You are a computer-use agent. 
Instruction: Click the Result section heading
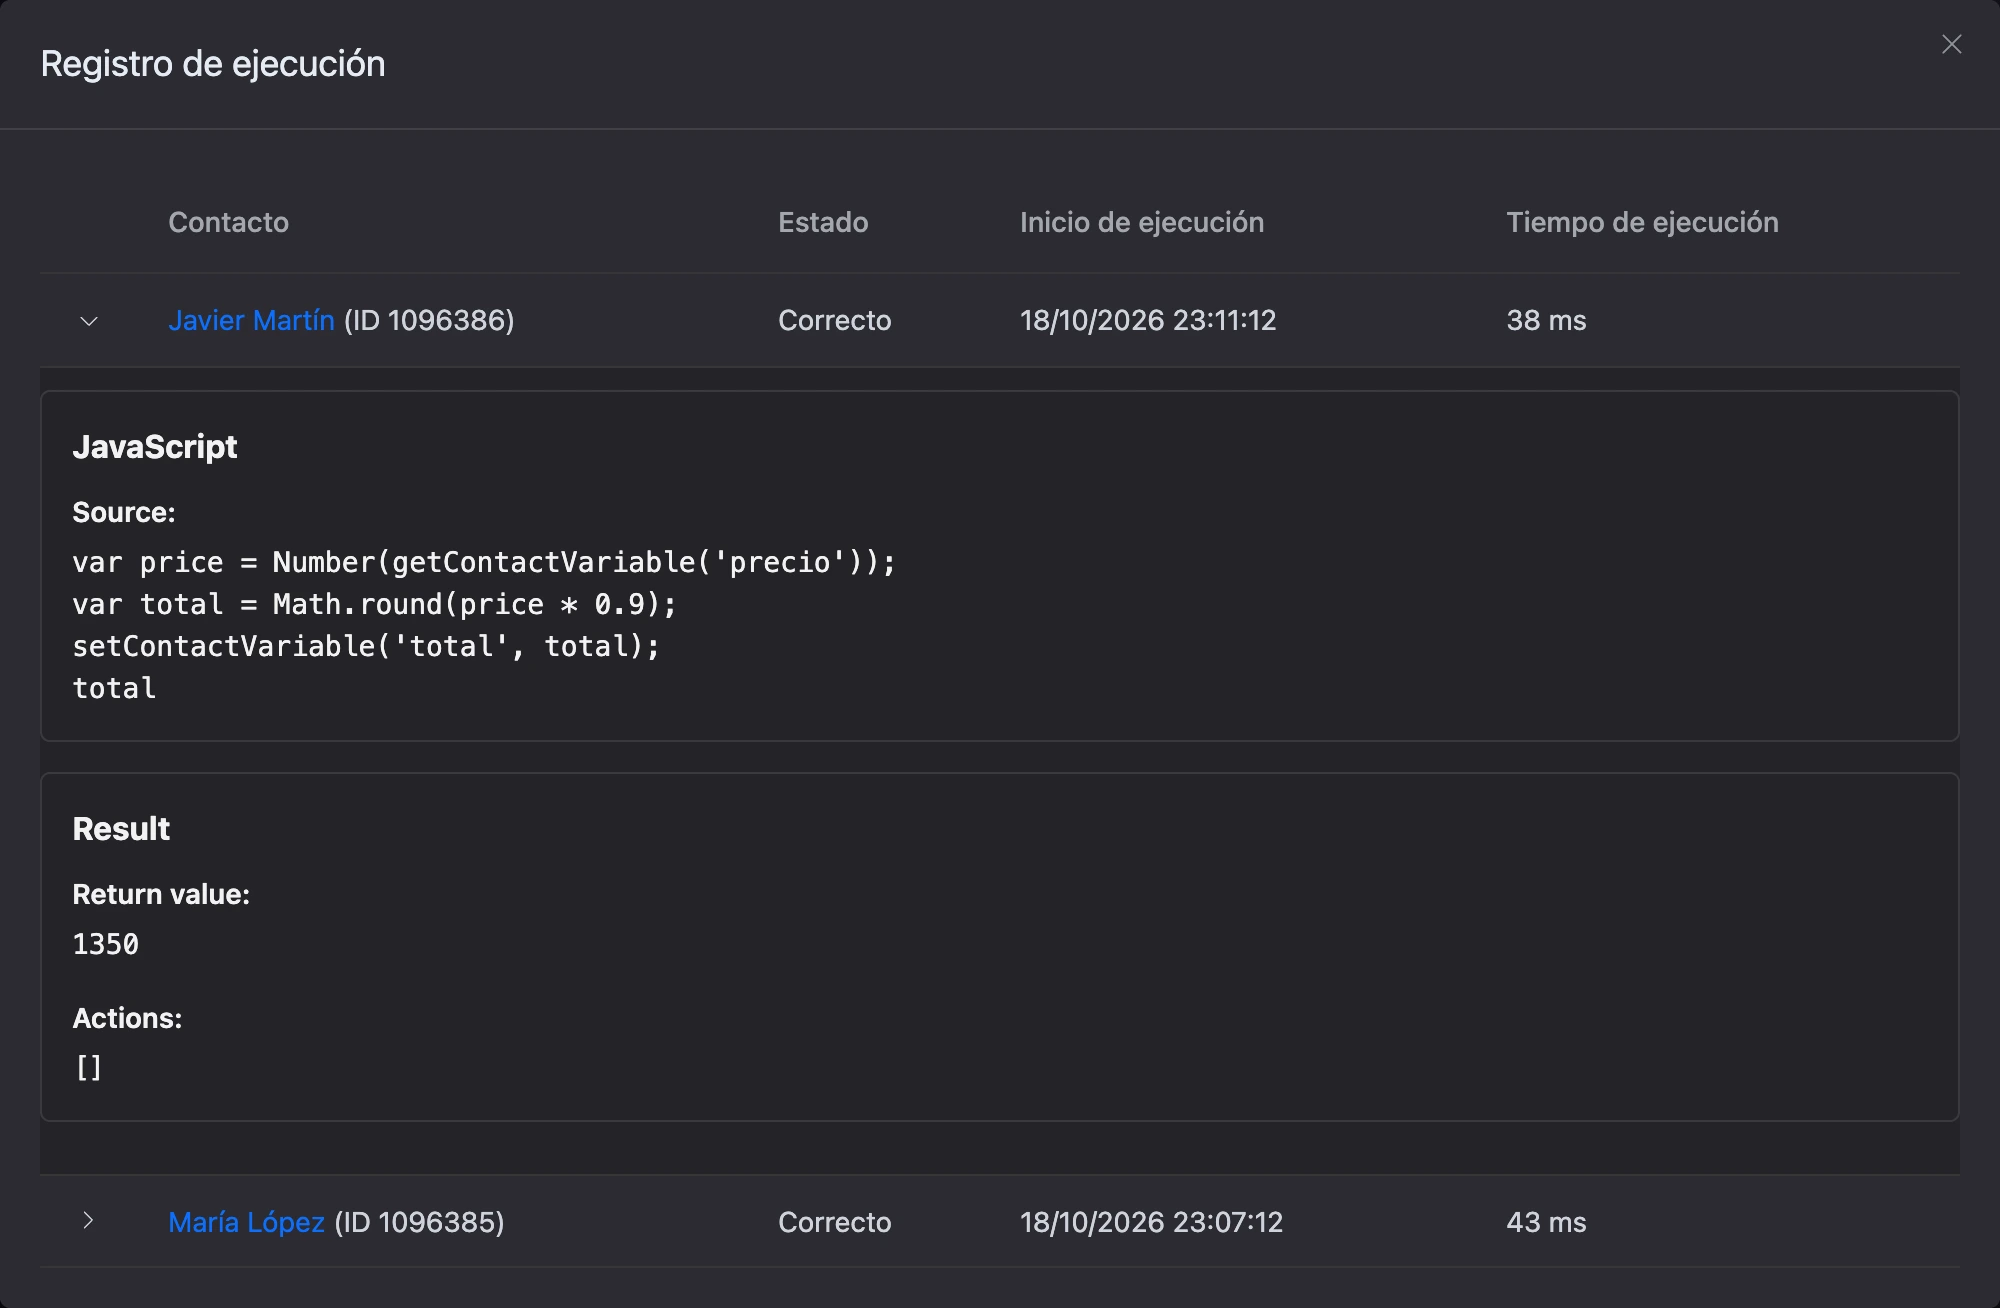(121, 829)
